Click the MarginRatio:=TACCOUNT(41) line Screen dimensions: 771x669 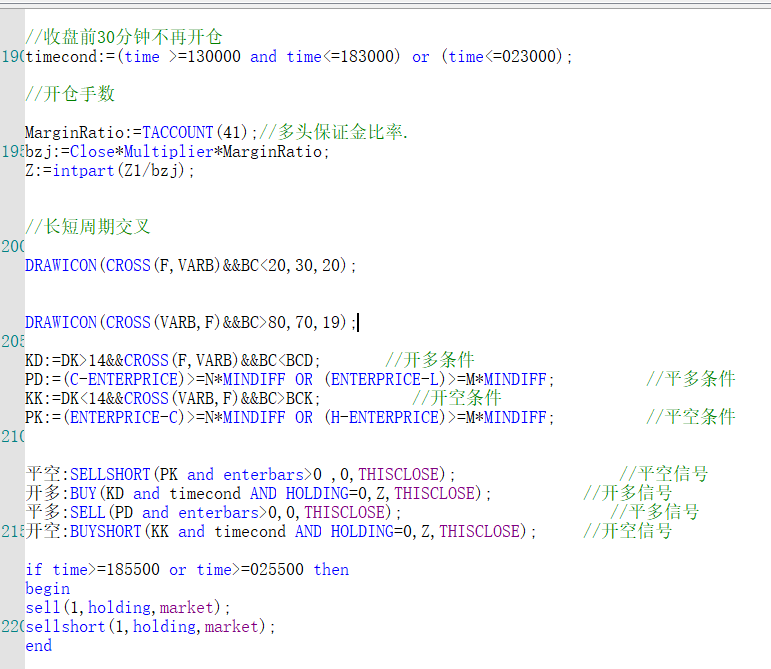[x=141, y=132]
